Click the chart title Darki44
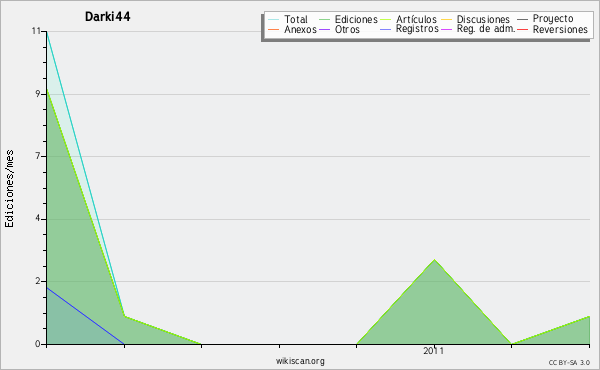600x370 pixels. click(x=108, y=16)
